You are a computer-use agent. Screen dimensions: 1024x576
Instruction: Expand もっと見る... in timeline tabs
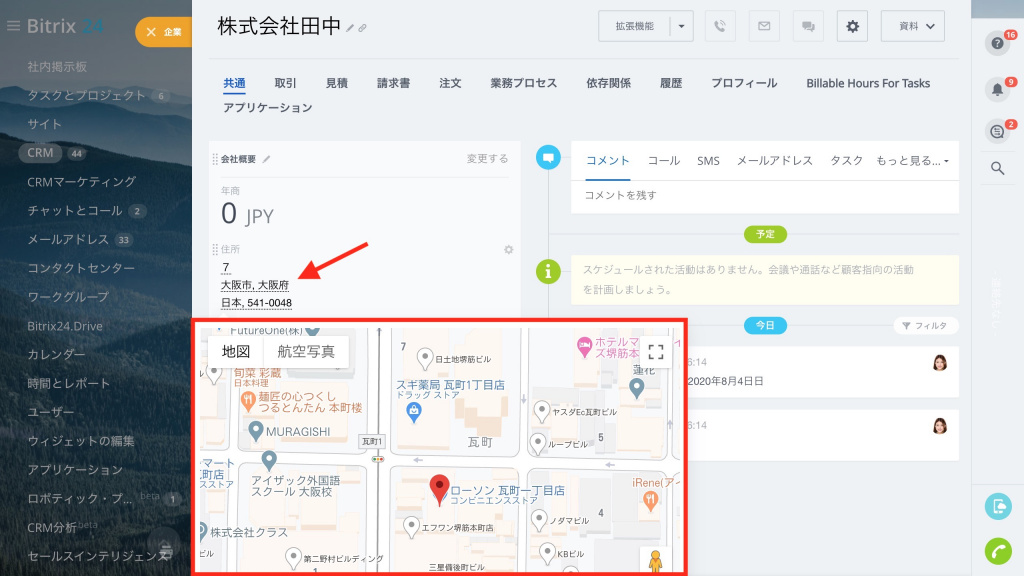pyautogui.click(x=912, y=161)
